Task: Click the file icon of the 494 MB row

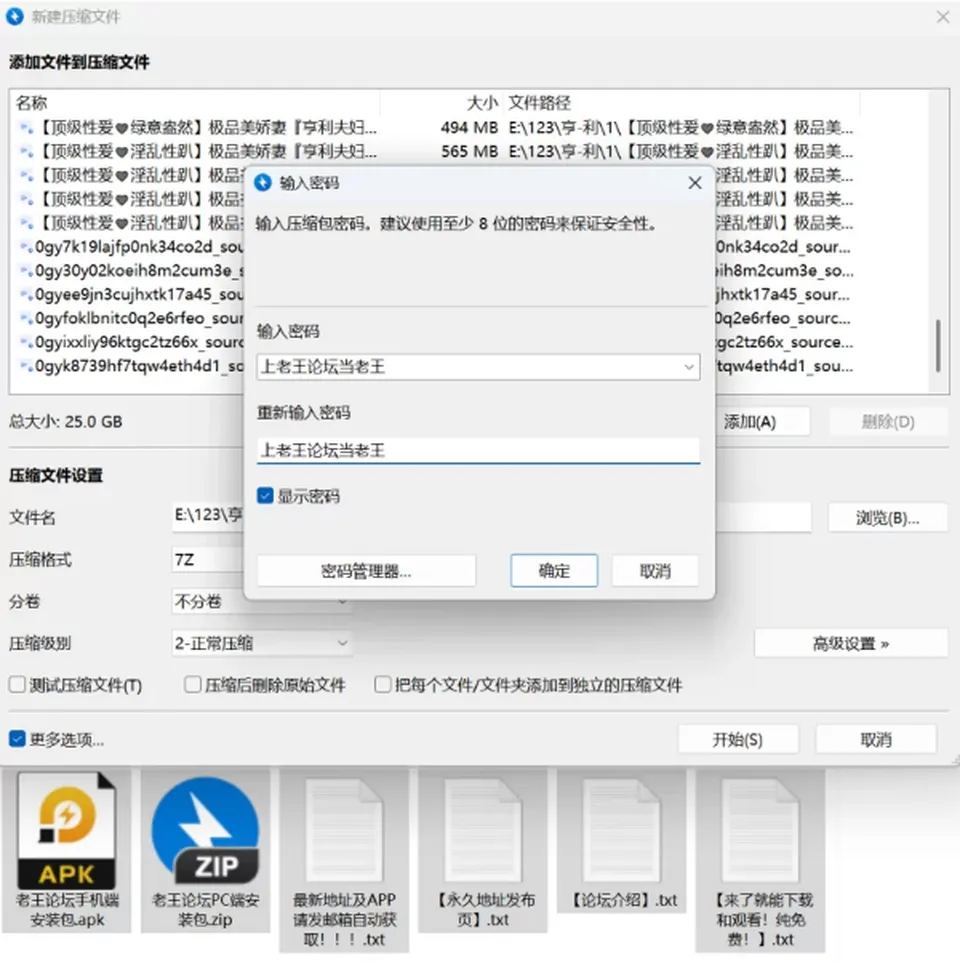Action: [x=26, y=128]
